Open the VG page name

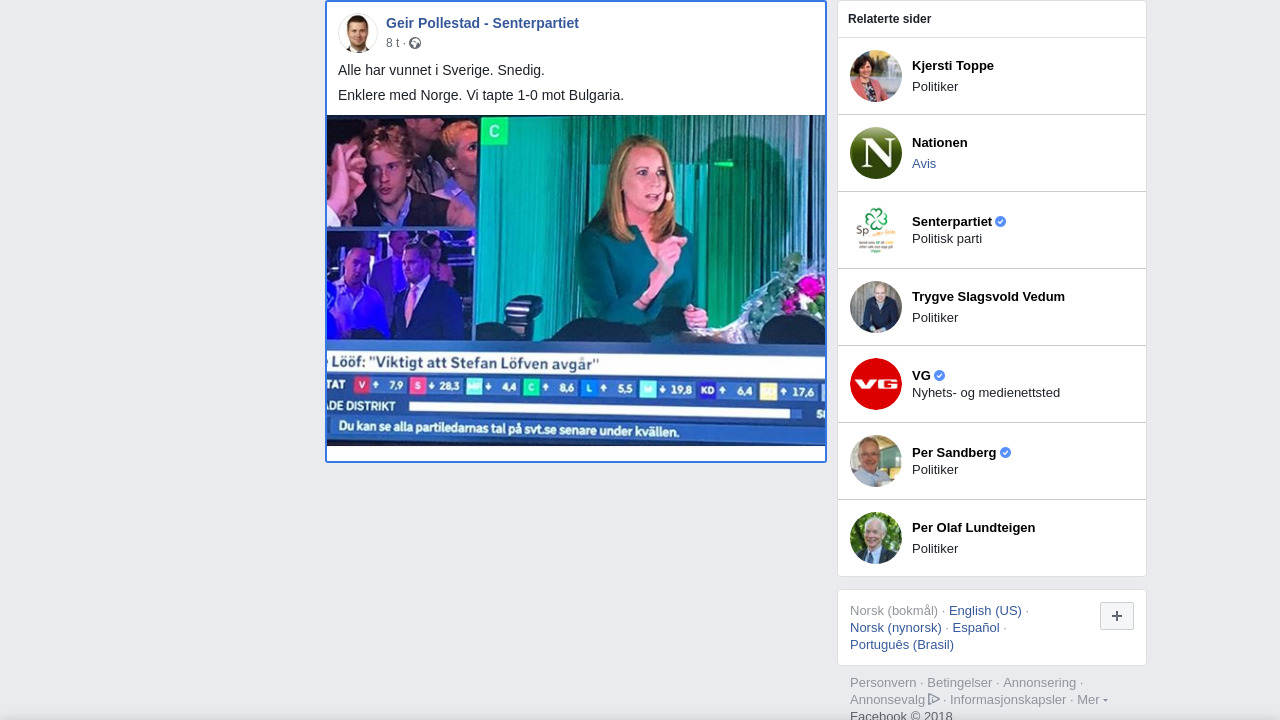(x=921, y=376)
